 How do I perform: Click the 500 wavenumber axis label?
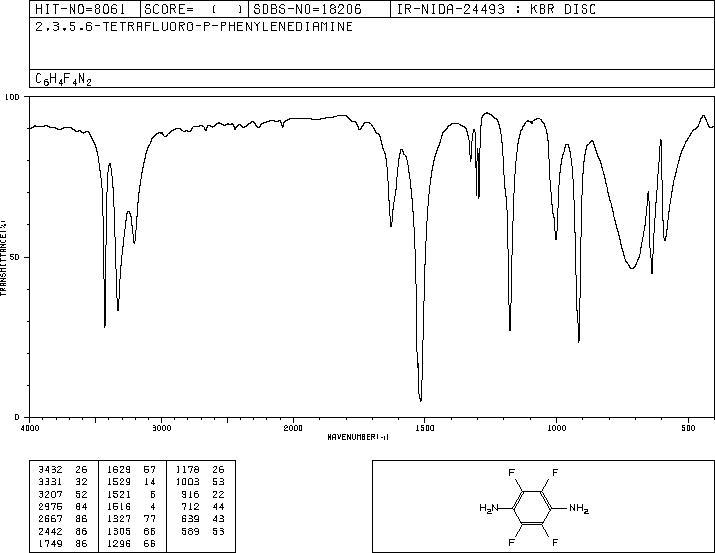pyautogui.click(x=689, y=428)
